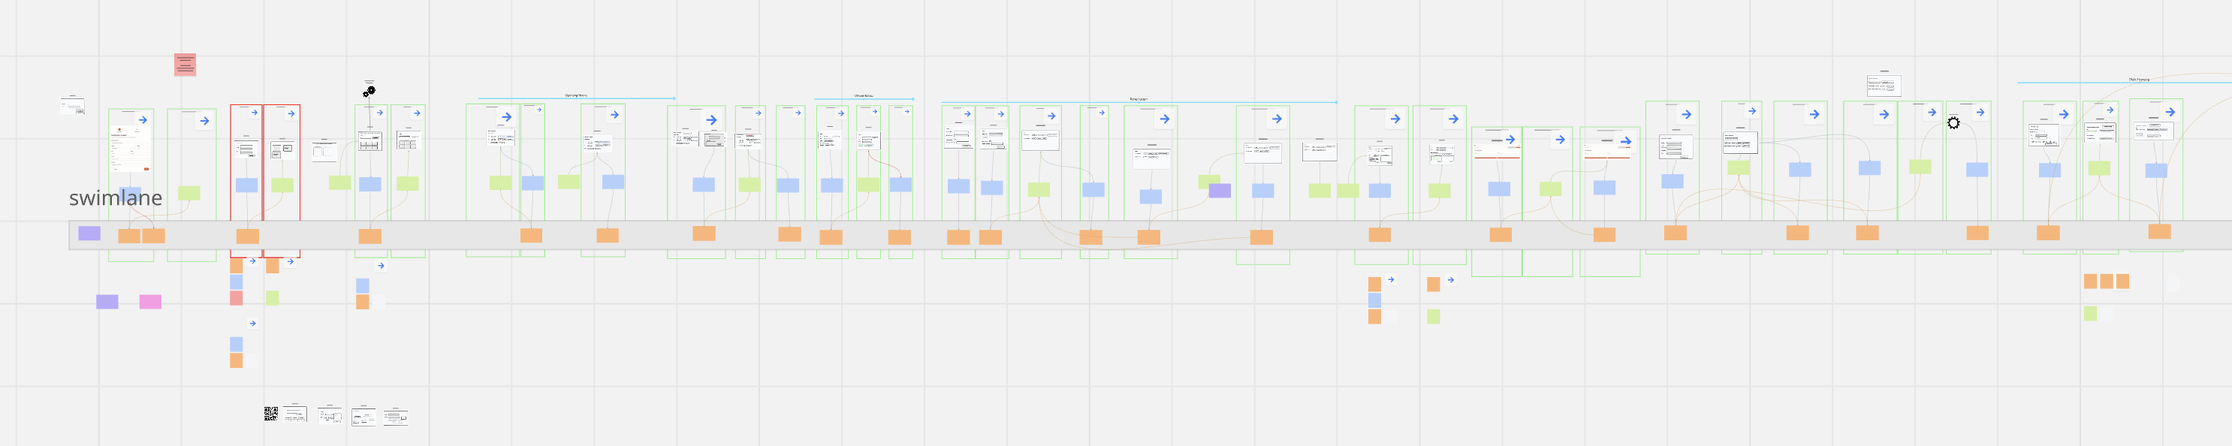Select the leftmost blue horizontal timeline arrow

click(x=576, y=98)
